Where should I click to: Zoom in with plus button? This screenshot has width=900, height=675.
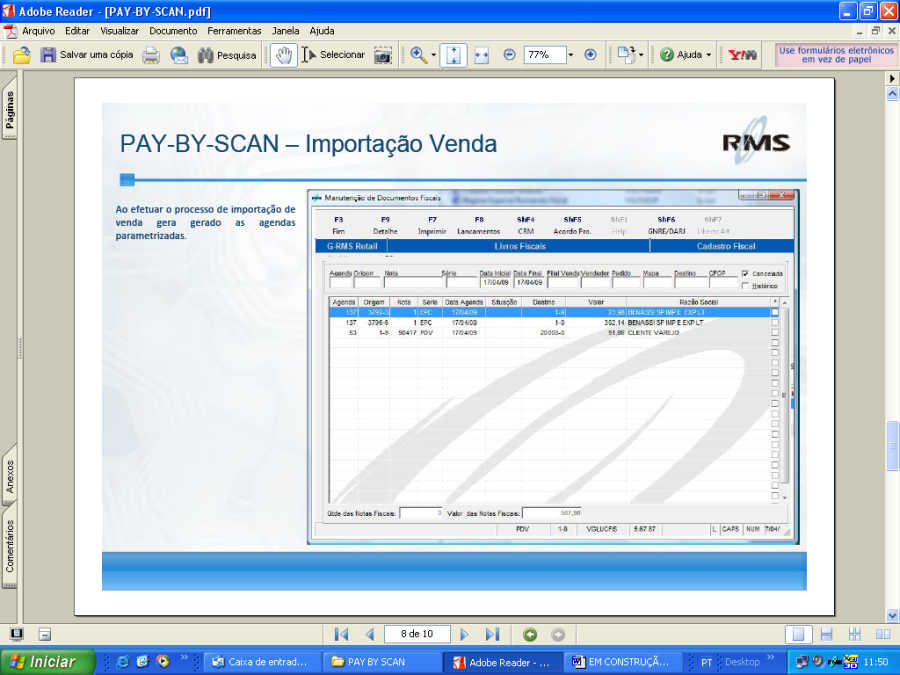(x=590, y=55)
